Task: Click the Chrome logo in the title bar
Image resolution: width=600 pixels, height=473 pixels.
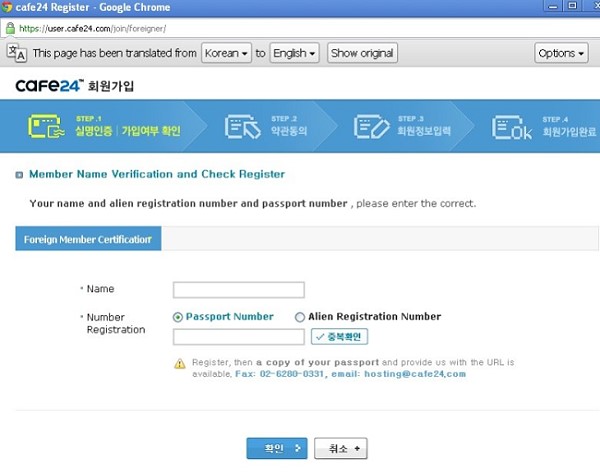Action: 7,7
